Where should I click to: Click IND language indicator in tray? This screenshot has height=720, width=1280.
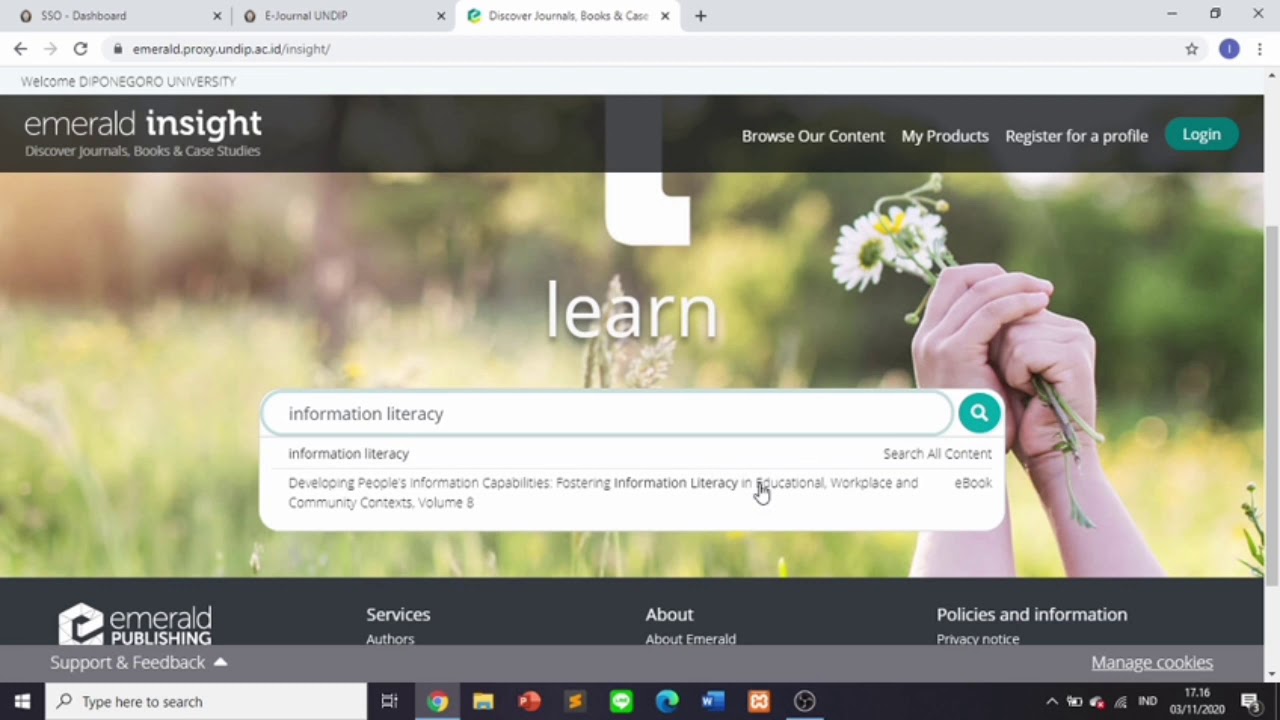(1148, 701)
